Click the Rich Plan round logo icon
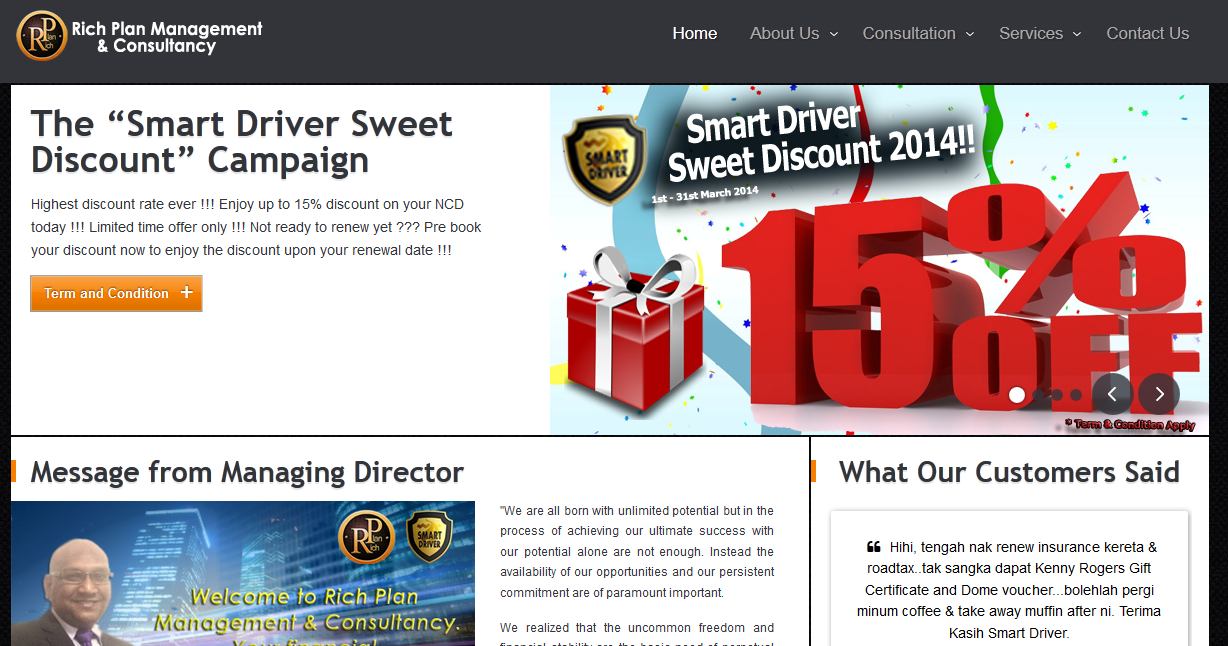This screenshot has width=1228, height=646. point(42,36)
